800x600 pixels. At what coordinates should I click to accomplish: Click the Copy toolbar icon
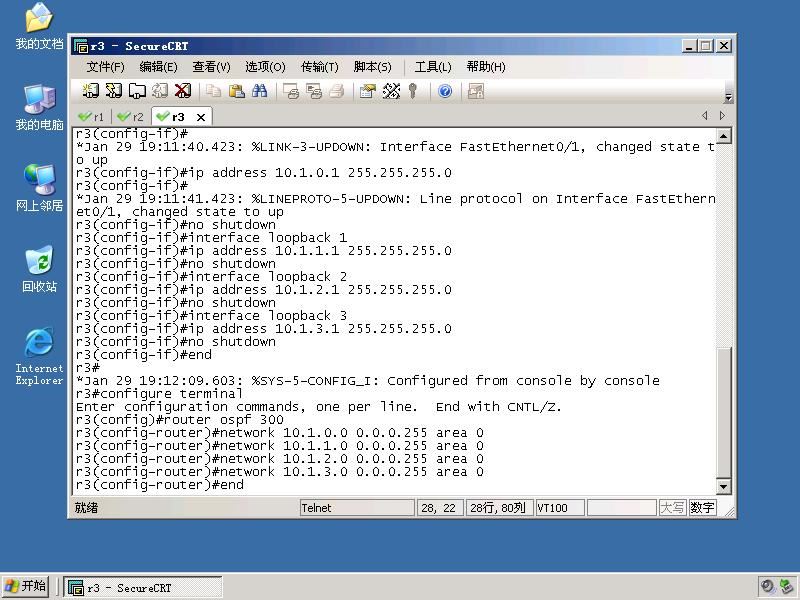pos(213,91)
